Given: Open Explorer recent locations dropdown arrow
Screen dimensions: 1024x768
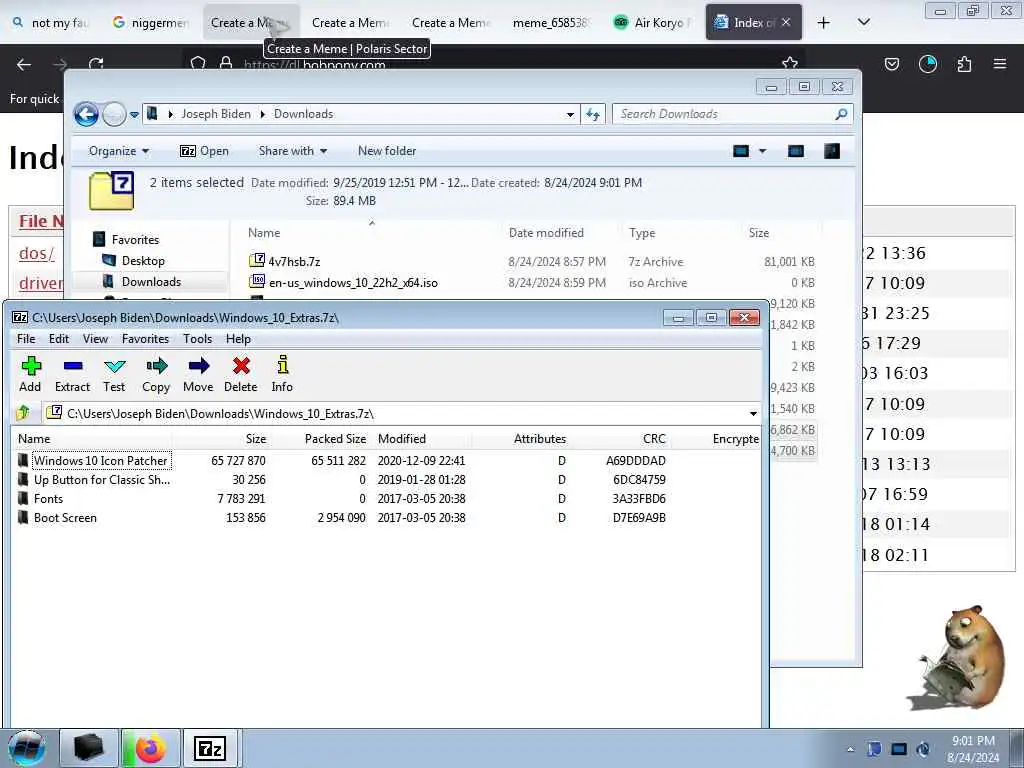Looking at the screenshot, I should (x=134, y=114).
